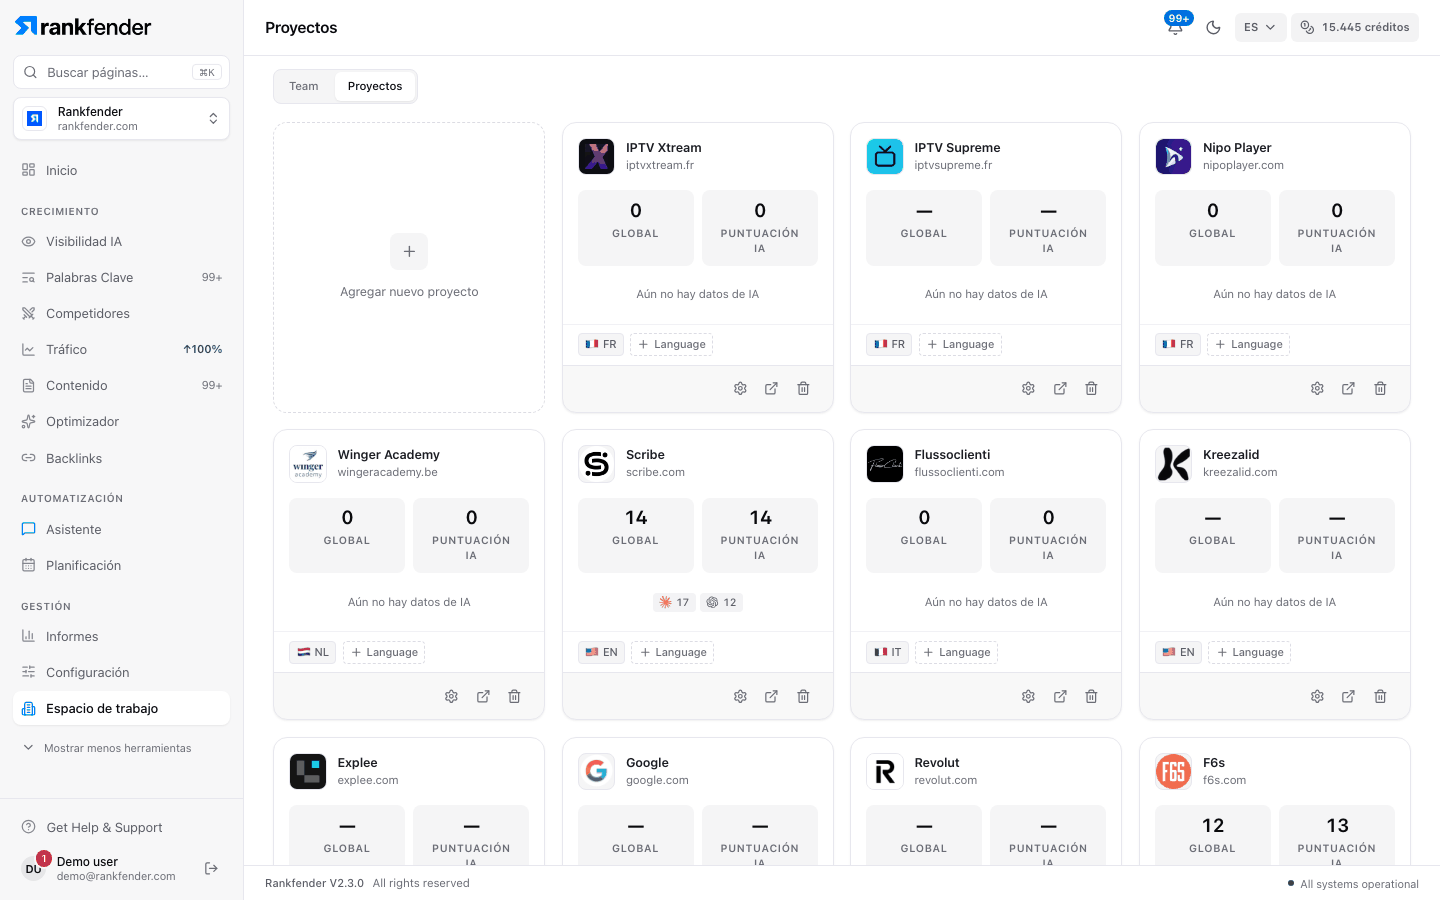This screenshot has width=1440, height=900.
Task: Open the Tráfico sidebar item
Action: 122,349
